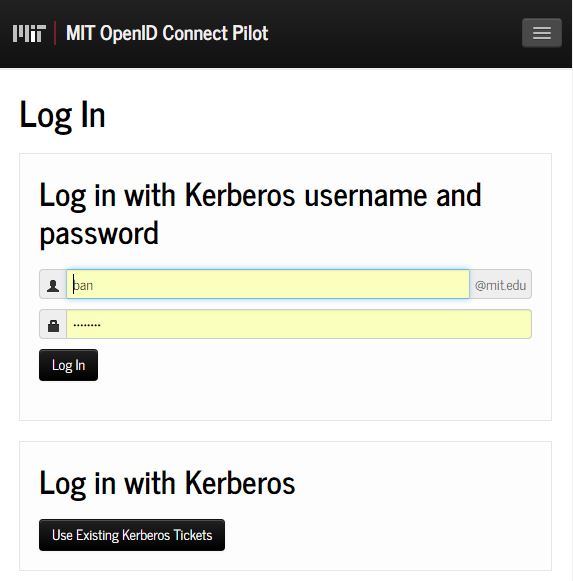Click the white gap between the two panels
573x581 pixels.
(285, 431)
